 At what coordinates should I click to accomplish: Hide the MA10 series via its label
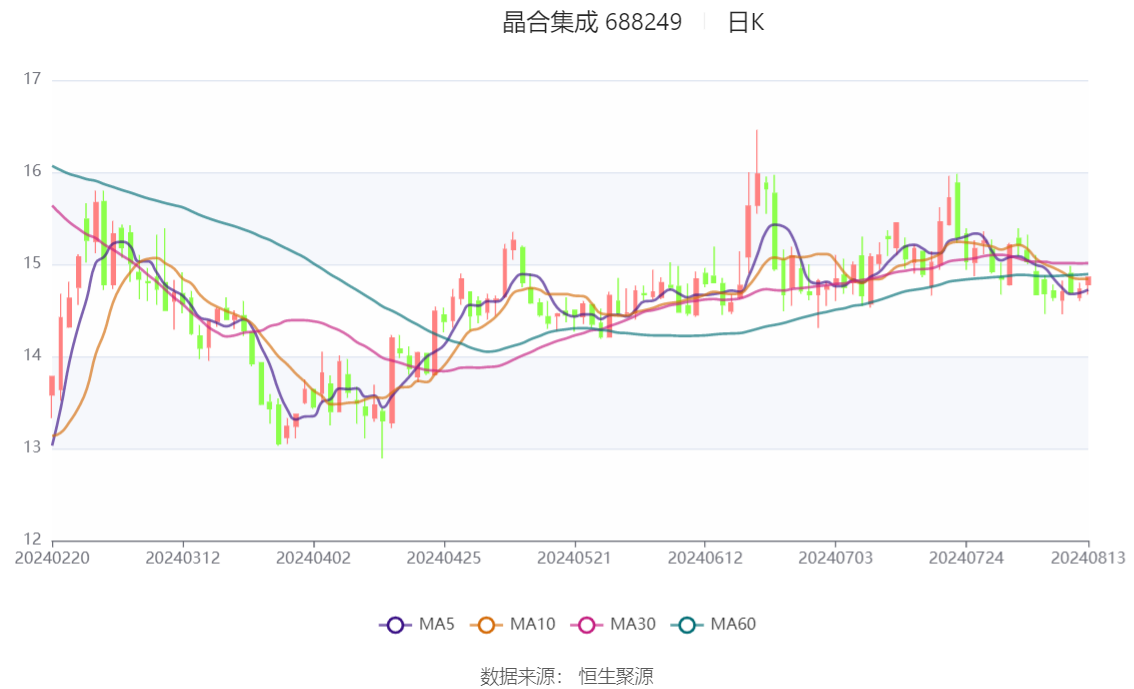(x=532, y=624)
